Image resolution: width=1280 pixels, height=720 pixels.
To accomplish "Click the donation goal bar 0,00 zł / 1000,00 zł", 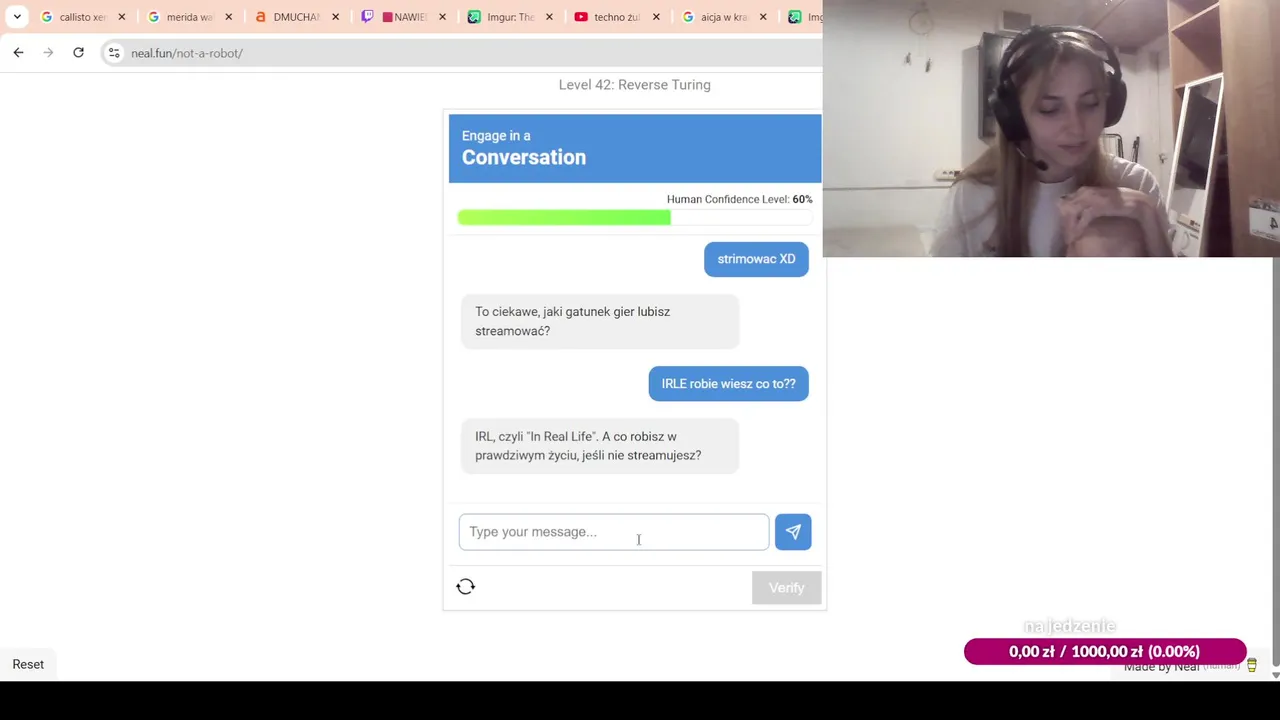I will click(x=1105, y=652).
